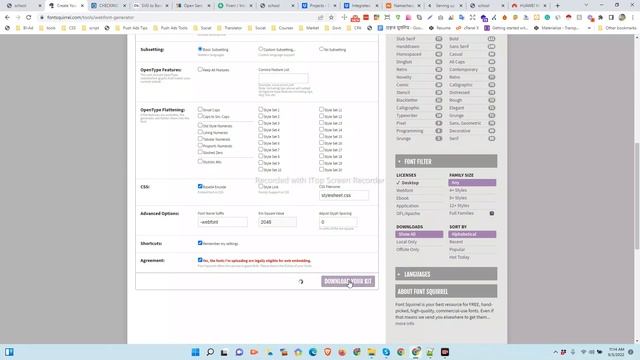Show hidden system tray icons chevron

coord(555,352)
